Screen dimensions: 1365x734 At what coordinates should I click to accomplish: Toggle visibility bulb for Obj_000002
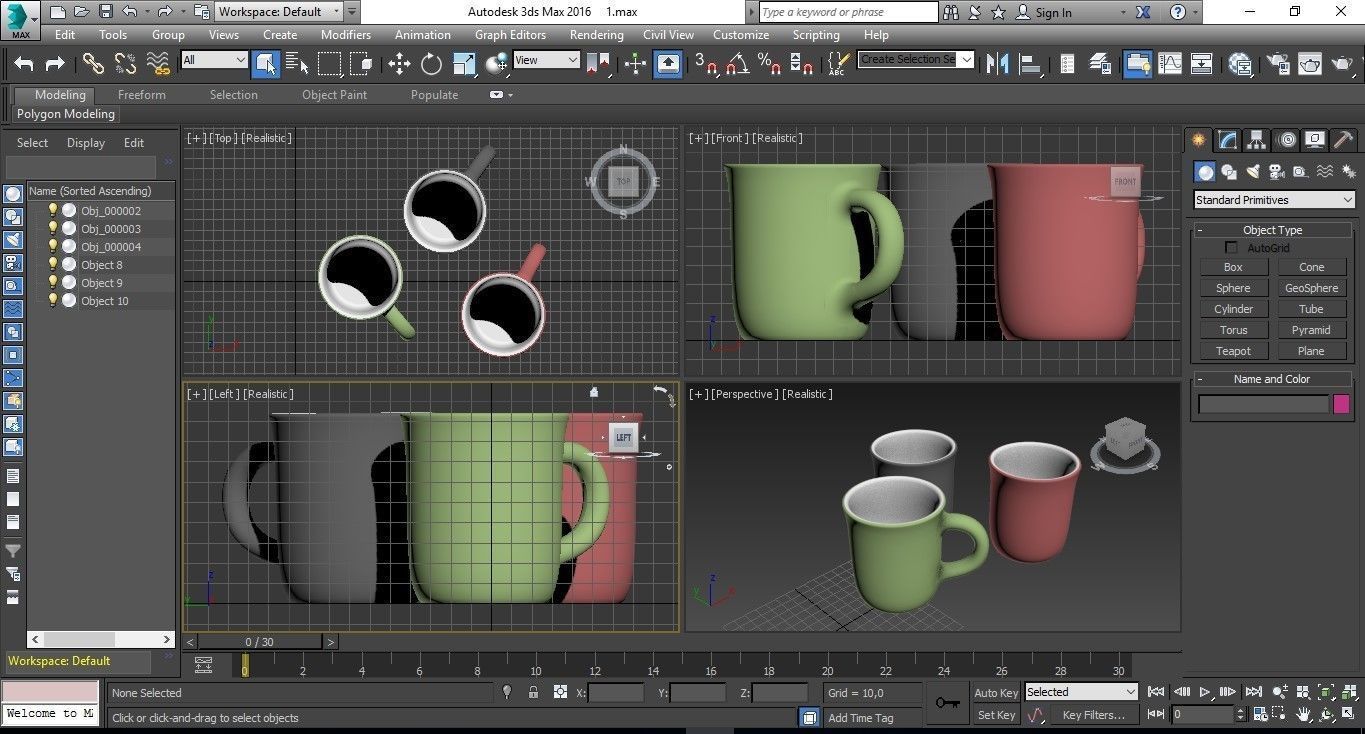coord(53,210)
